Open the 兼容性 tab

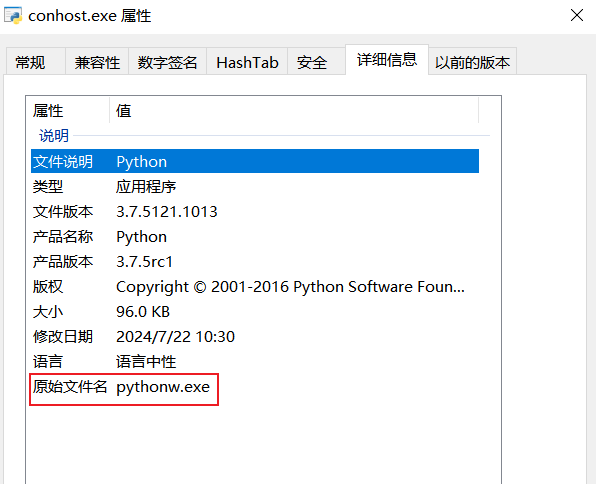tap(97, 62)
